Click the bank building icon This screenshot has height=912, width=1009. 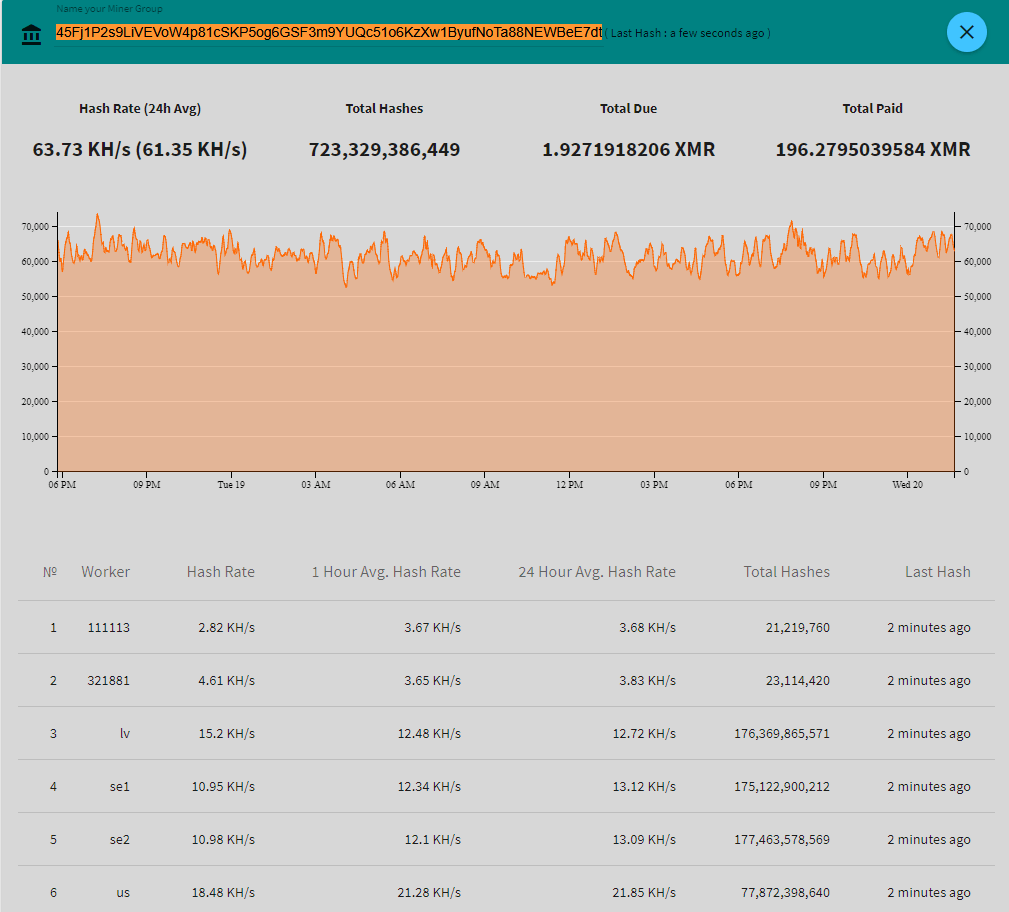pyautogui.click(x=32, y=34)
